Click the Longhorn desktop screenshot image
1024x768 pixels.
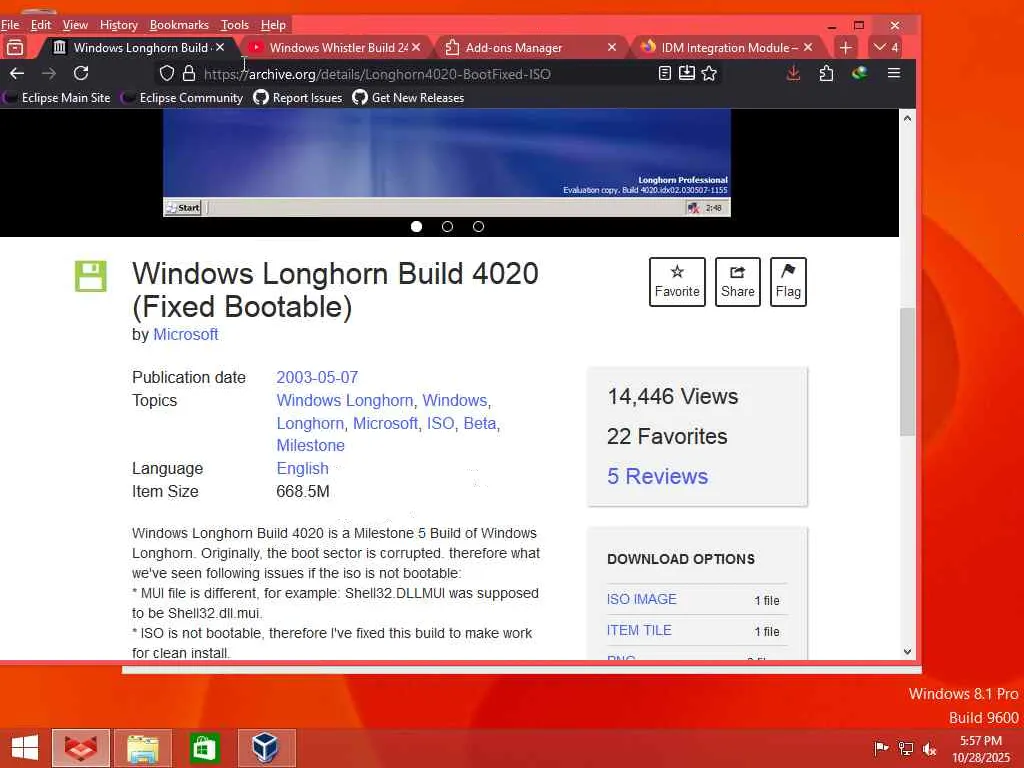[x=447, y=163]
